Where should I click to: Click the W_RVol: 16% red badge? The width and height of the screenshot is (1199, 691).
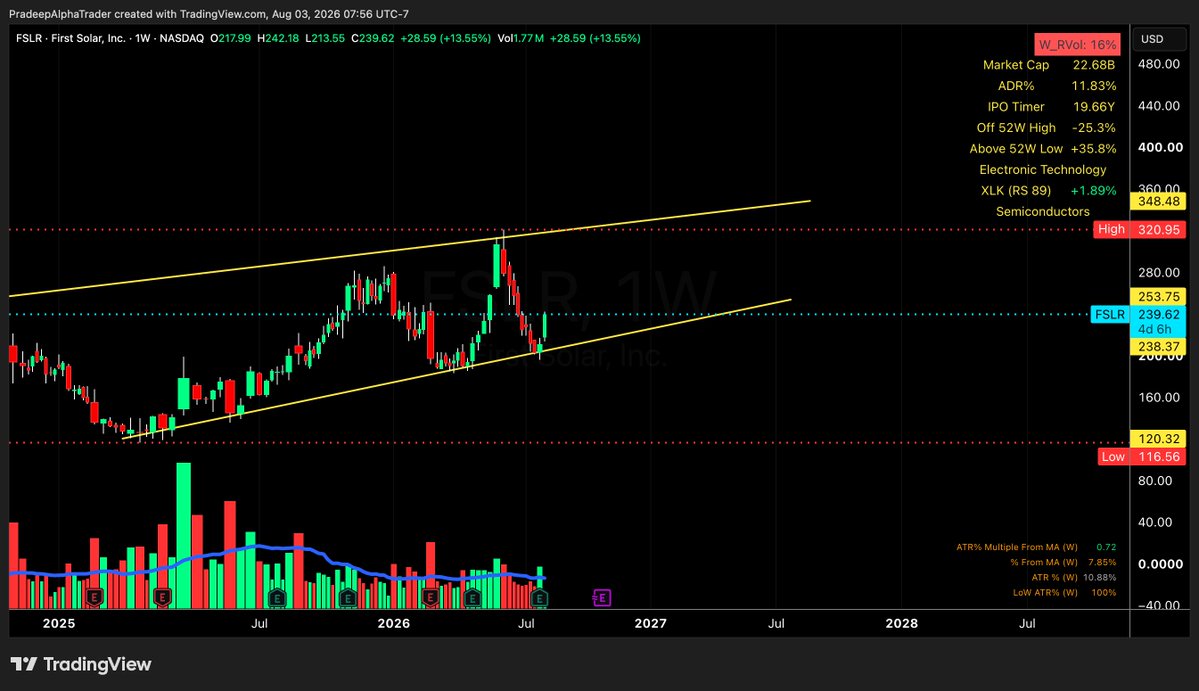[x=1077, y=44]
